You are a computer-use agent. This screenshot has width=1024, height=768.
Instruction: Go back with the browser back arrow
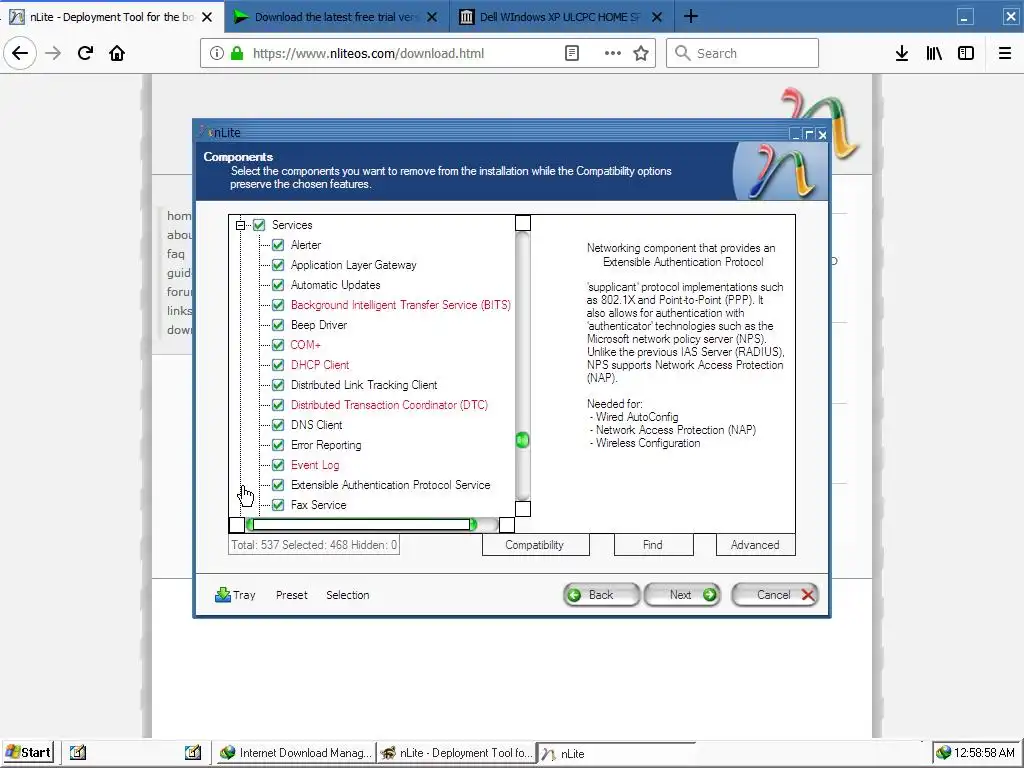[20, 53]
